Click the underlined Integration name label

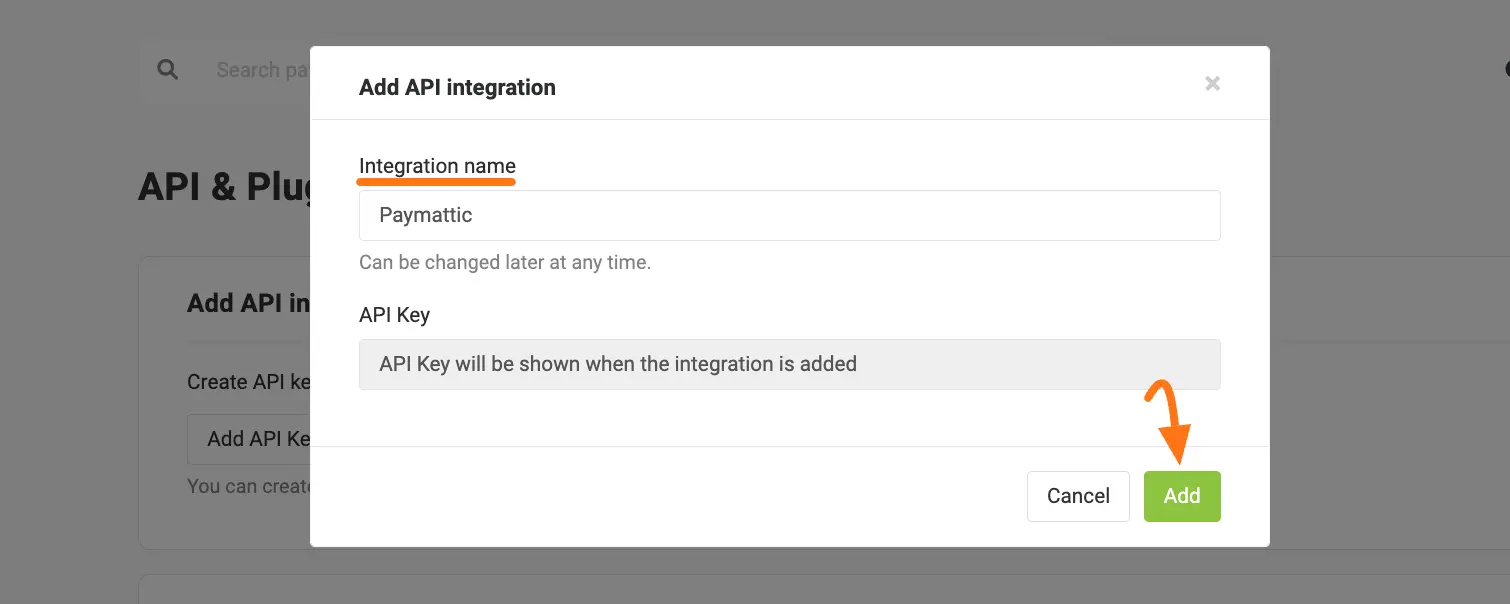pyautogui.click(x=436, y=165)
